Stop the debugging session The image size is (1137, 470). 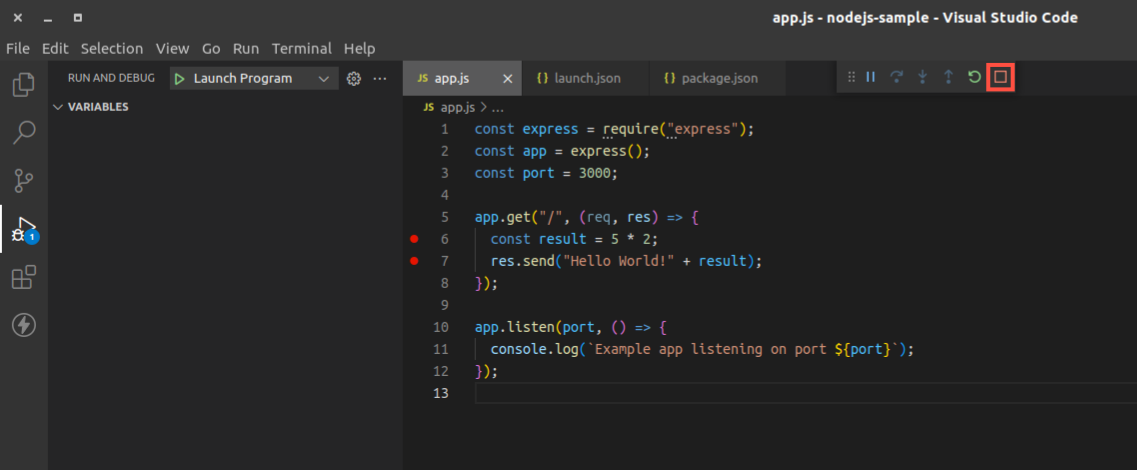coord(1001,77)
